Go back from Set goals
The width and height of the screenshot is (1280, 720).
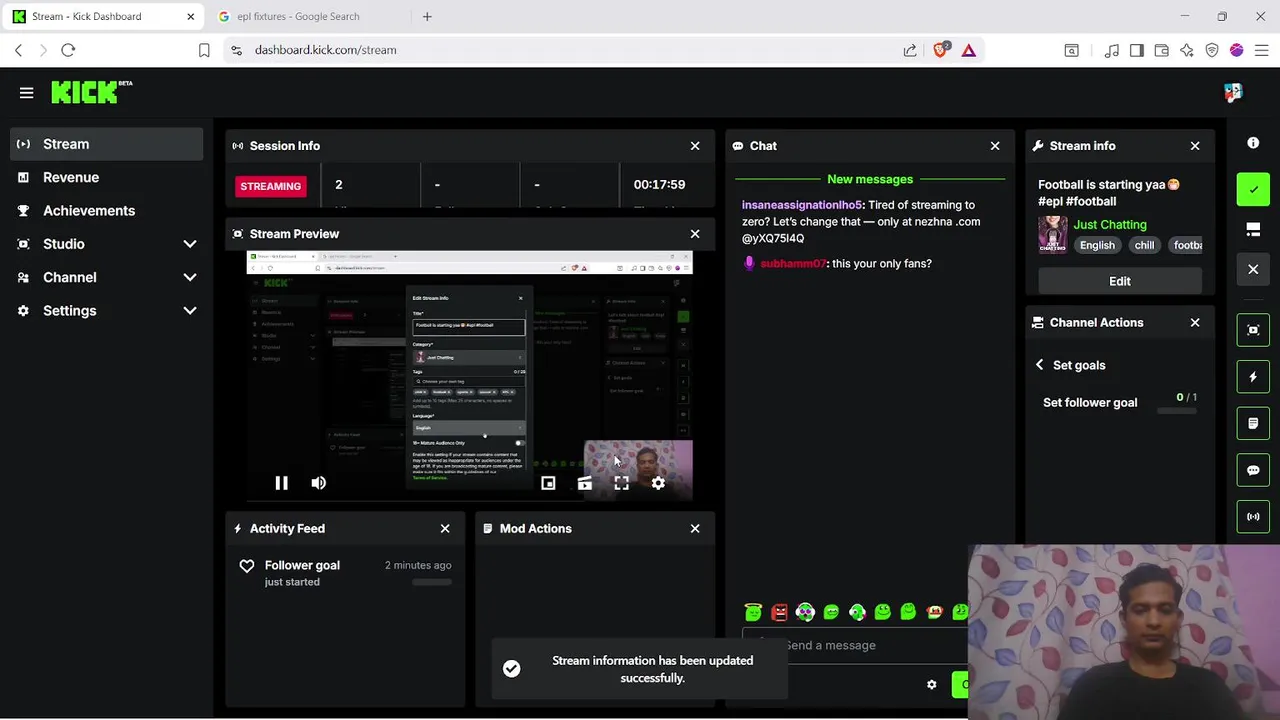pos(1040,365)
